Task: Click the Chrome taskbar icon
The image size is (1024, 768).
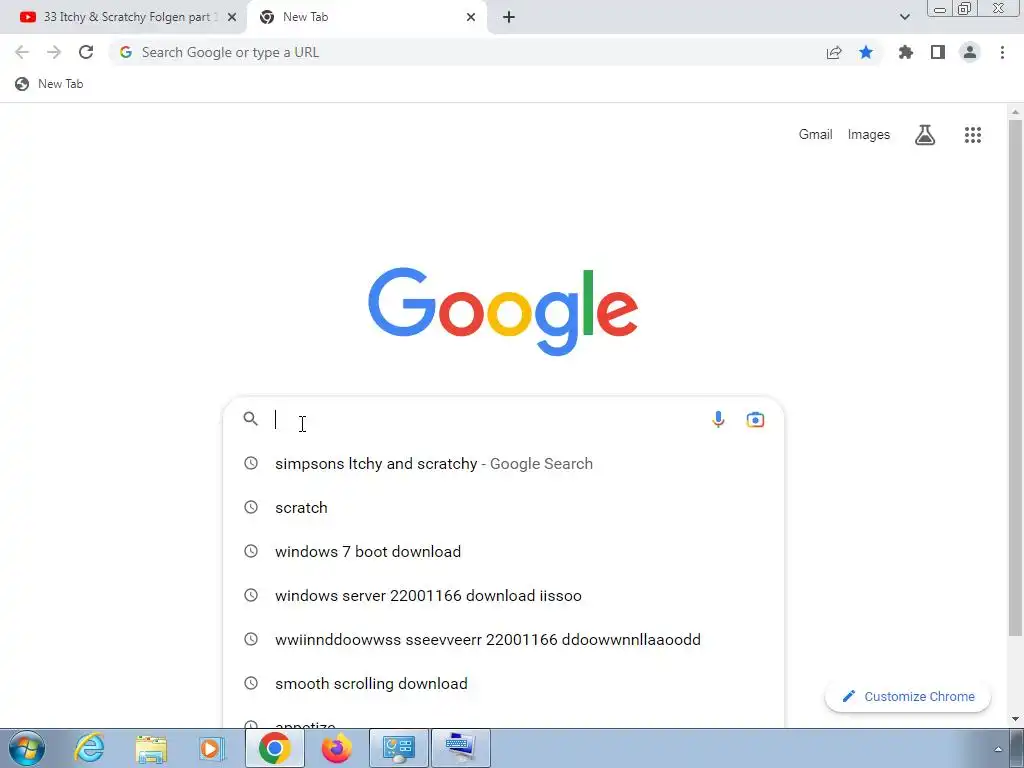Action: point(274,748)
